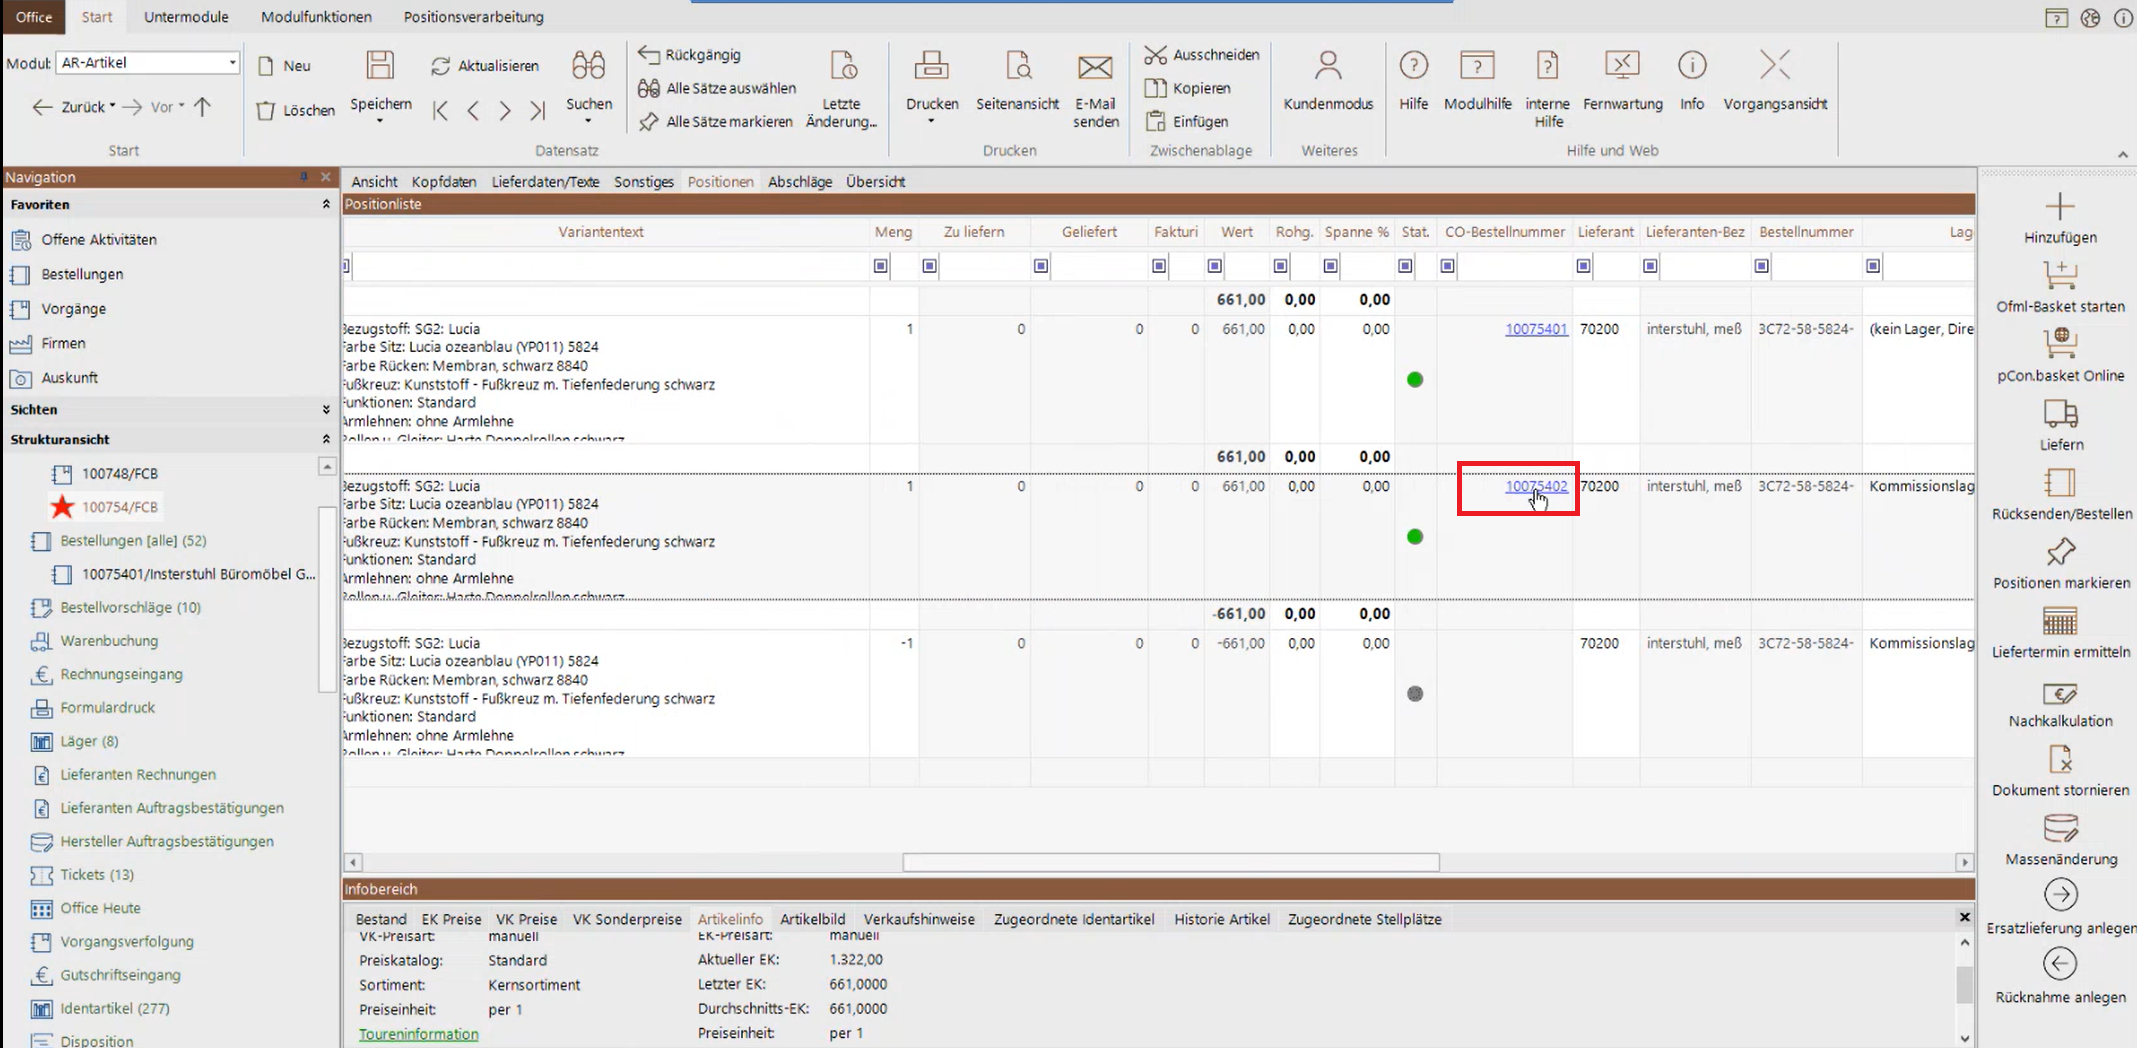Open the Modulfunktionen ribbon tab
The width and height of the screenshot is (2137, 1048).
316,17
